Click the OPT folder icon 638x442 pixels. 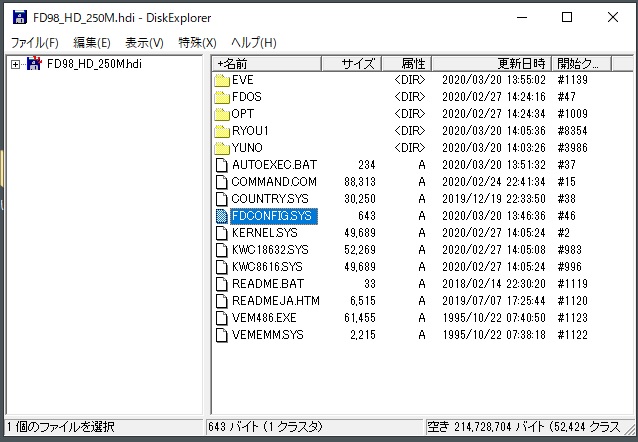(x=222, y=114)
